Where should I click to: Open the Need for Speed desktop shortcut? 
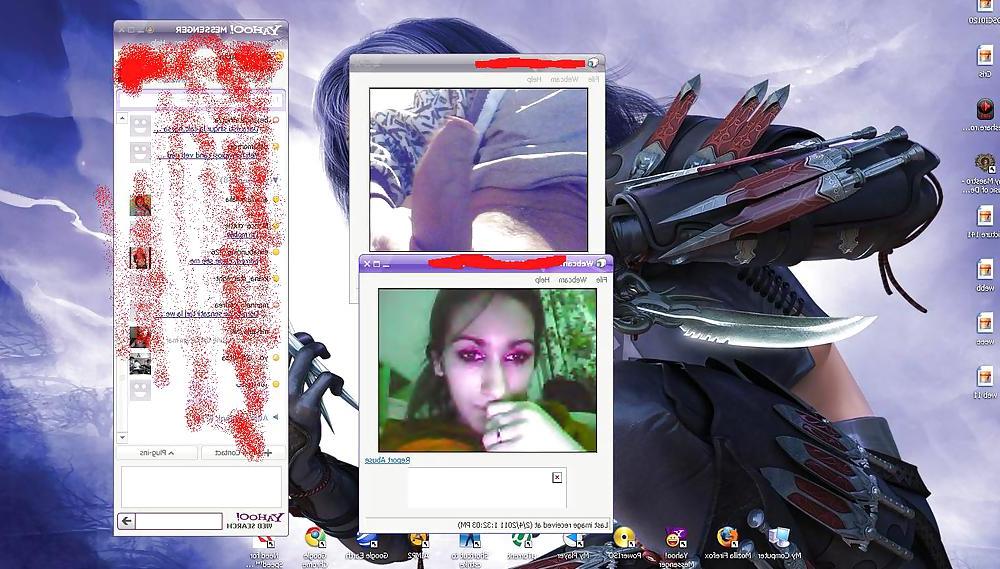pyautogui.click(x=263, y=551)
